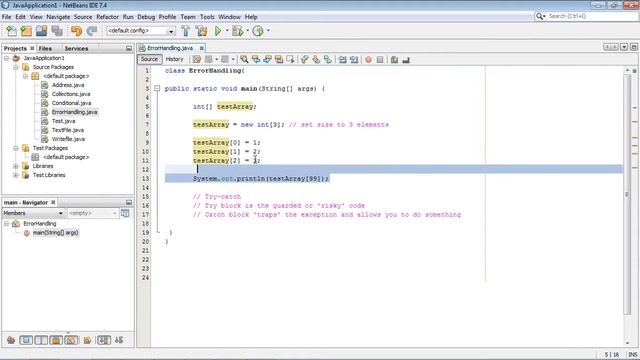Toggle Show Static Members in Navigator

[41, 340]
